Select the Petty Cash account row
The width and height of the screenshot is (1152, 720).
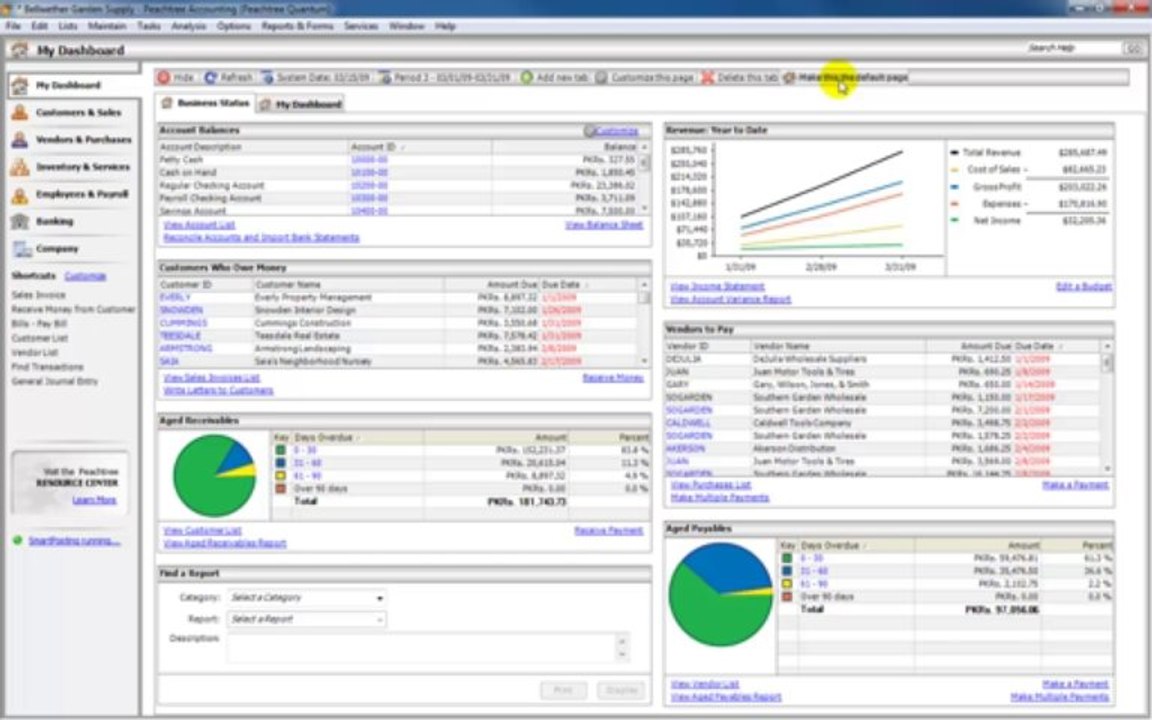[398, 159]
